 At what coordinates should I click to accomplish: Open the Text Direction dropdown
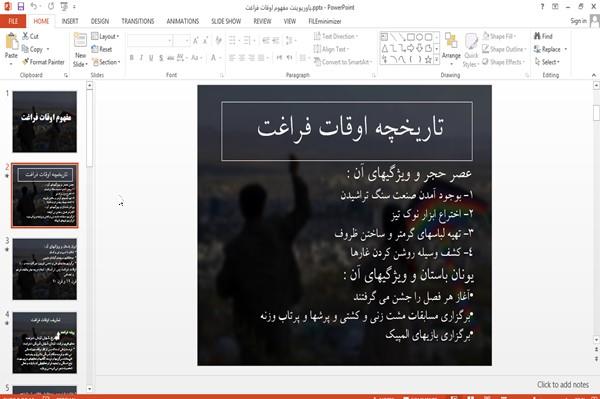(x=336, y=36)
